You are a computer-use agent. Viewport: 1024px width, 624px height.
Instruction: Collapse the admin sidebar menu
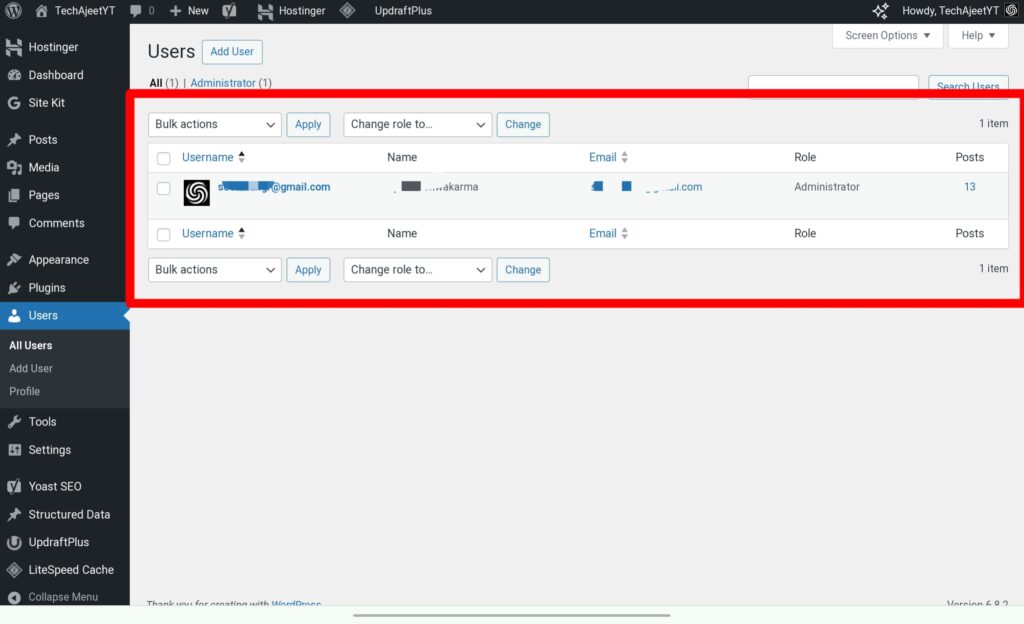pyautogui.click(x=62, y=597)
